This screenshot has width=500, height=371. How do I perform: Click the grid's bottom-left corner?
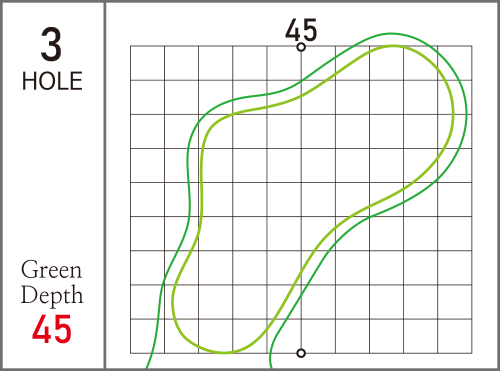click(130, 353)
